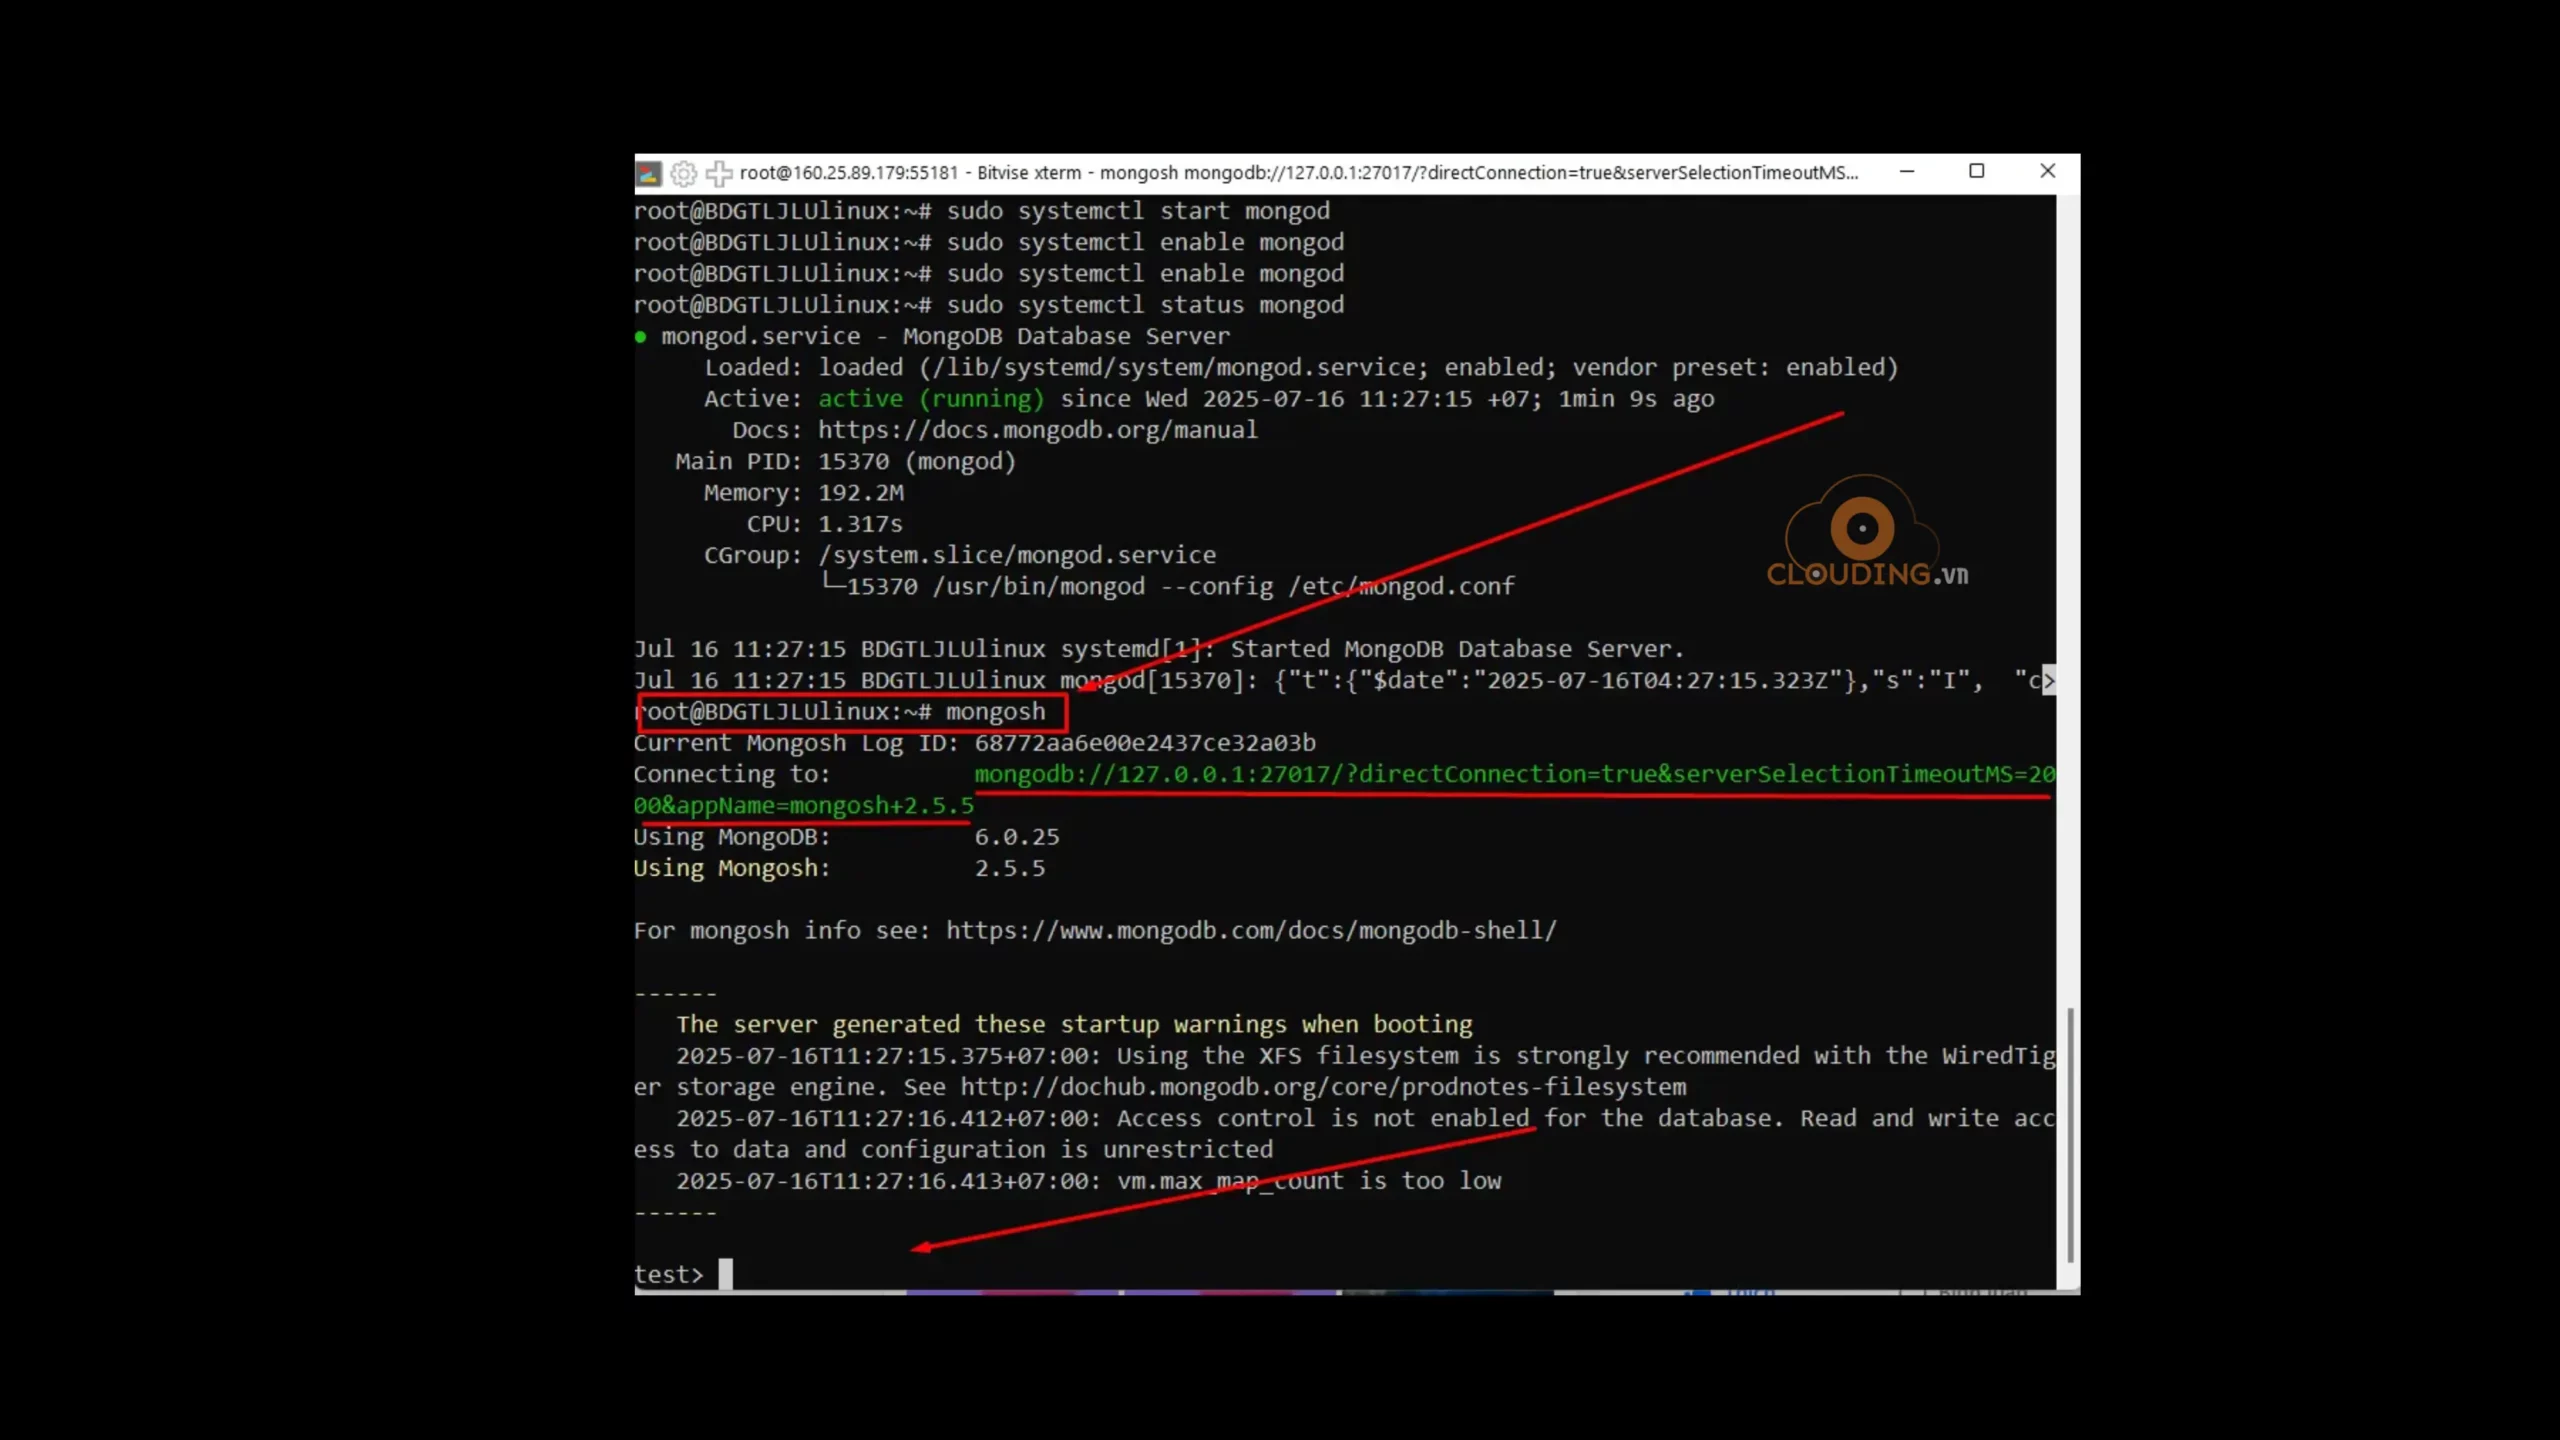The image size is (2560, 1440).
Task: Click the 'CGroup: /system.slice/mongod.service' line
Action: click(x=960, y=555)
